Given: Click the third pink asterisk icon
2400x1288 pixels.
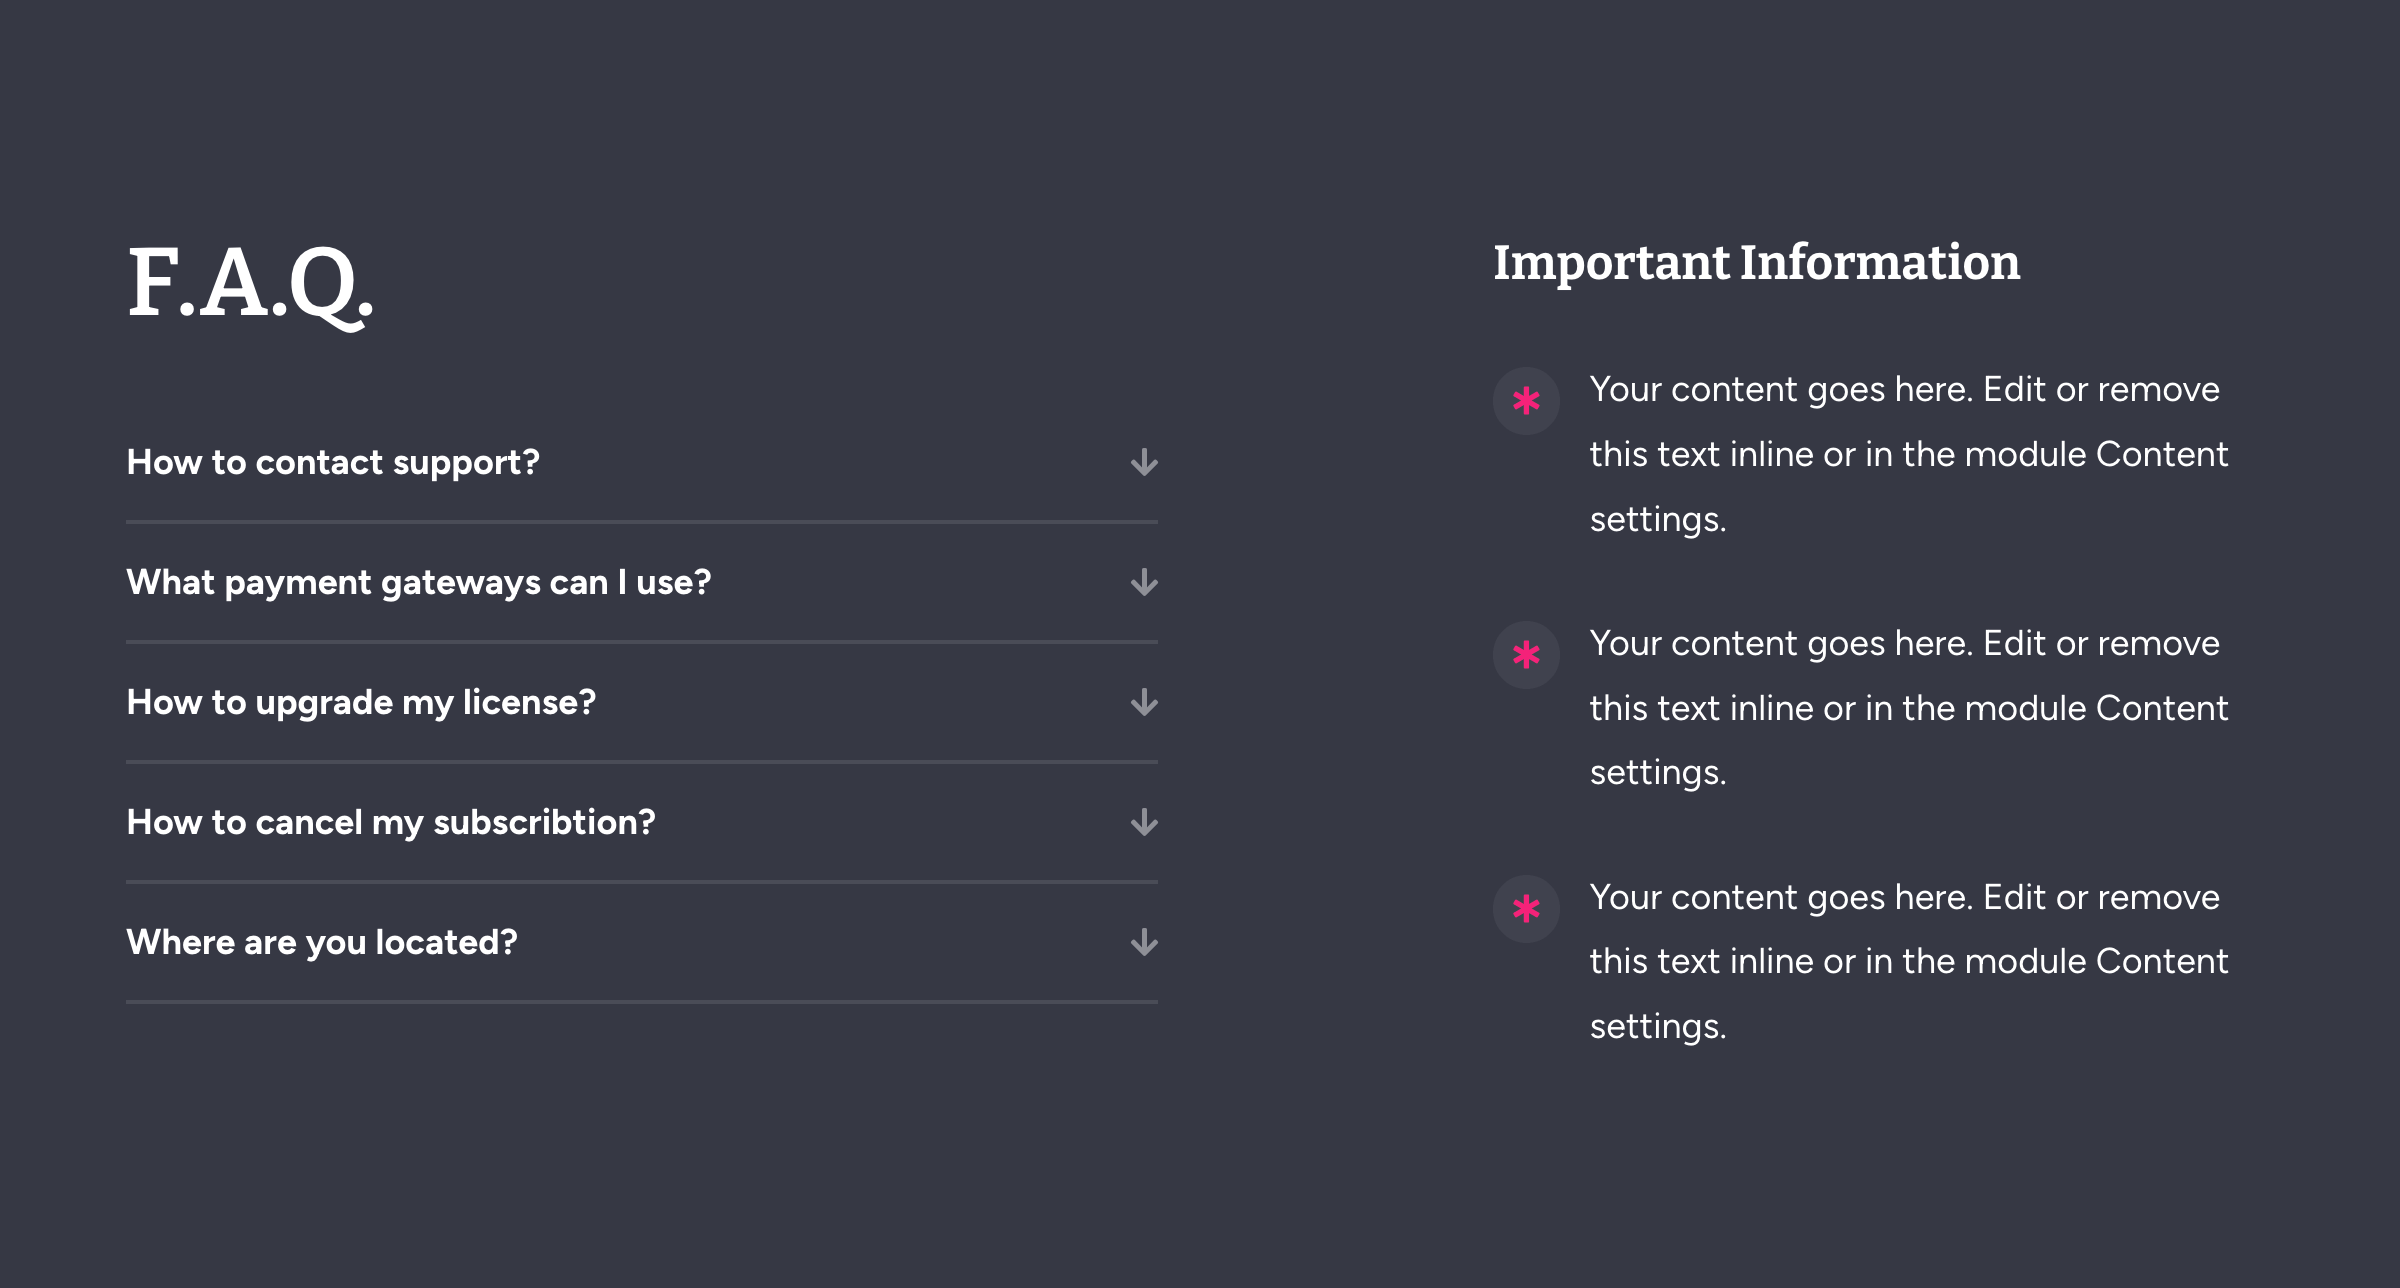Looking at the screenshot, I should tap(1526, 909).
